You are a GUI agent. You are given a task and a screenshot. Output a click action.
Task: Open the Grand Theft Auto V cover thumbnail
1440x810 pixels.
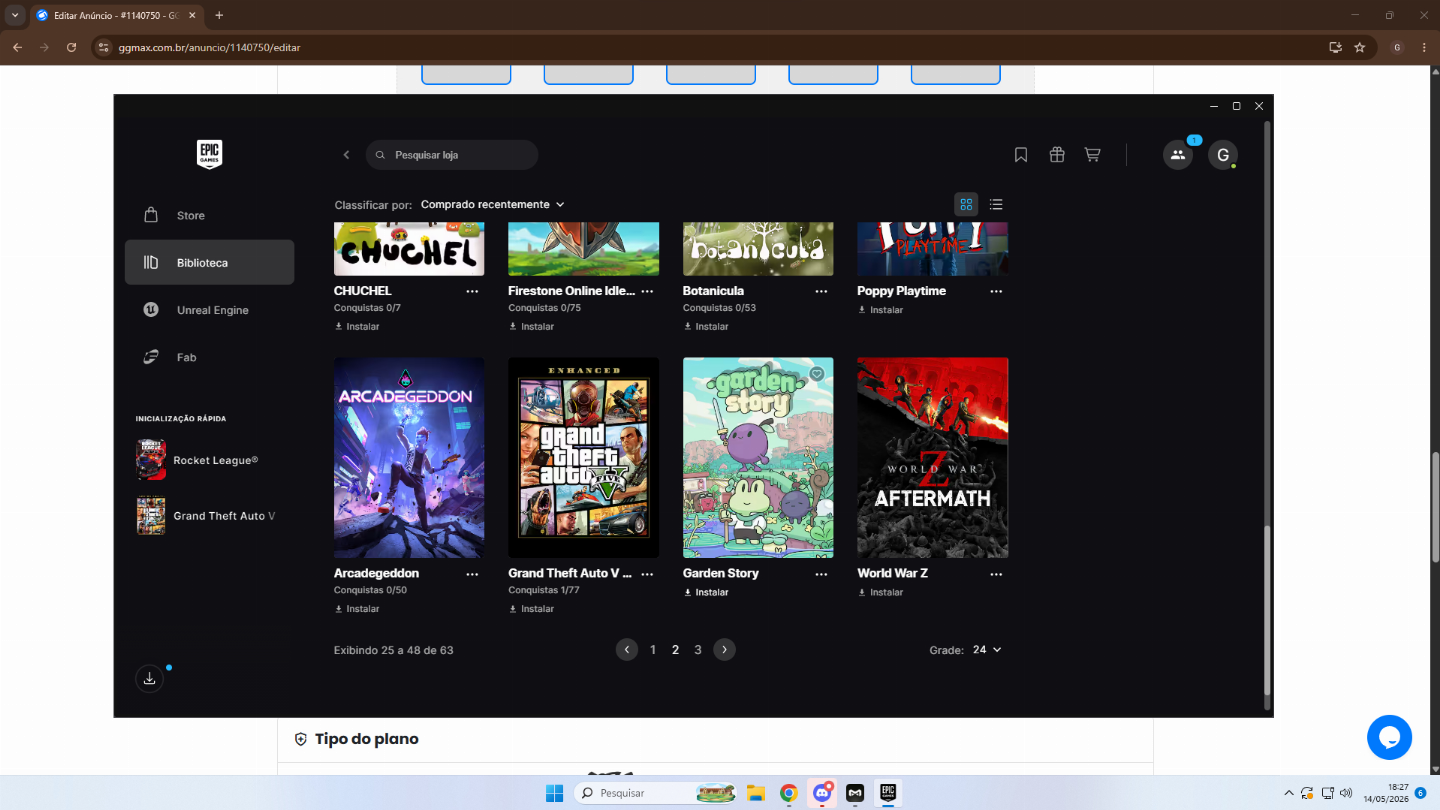point(583,458)
